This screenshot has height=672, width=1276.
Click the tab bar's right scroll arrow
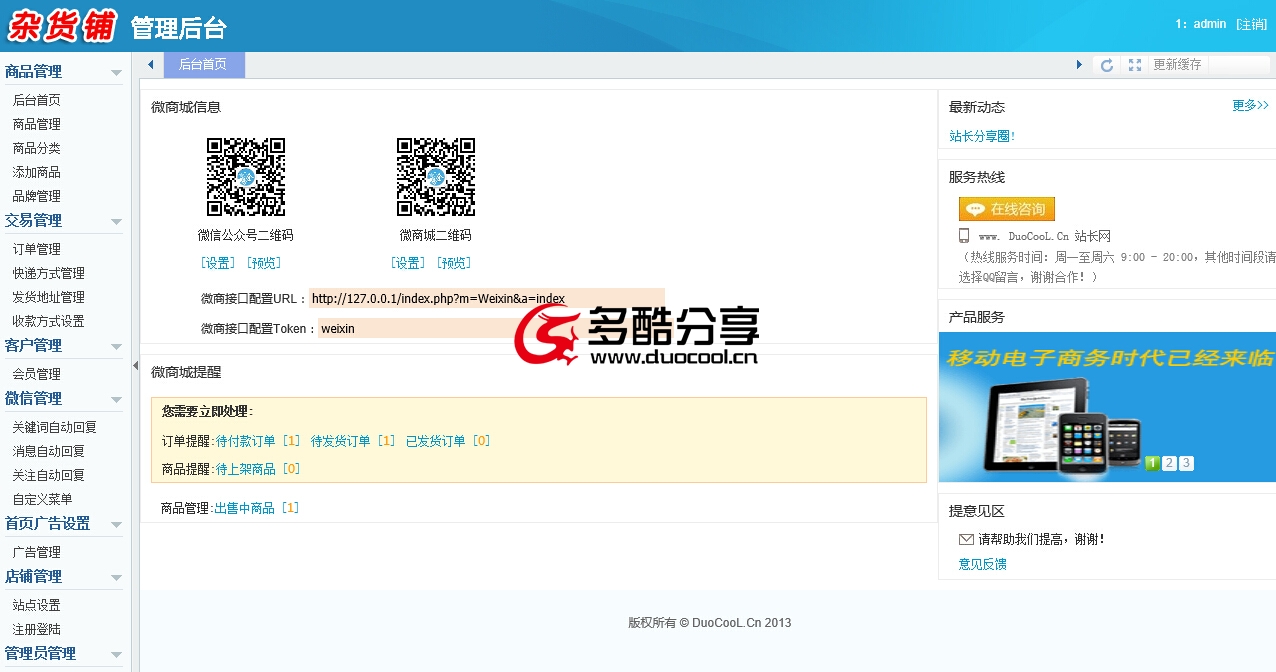coord(1079,65)
